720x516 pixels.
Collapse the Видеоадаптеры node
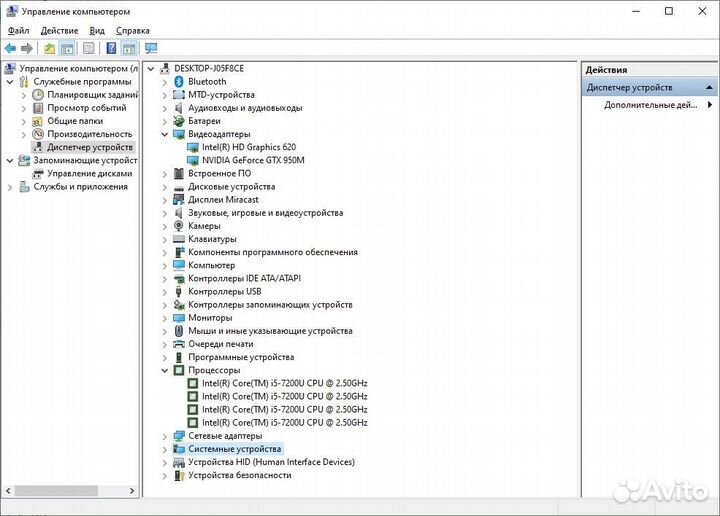164,135
